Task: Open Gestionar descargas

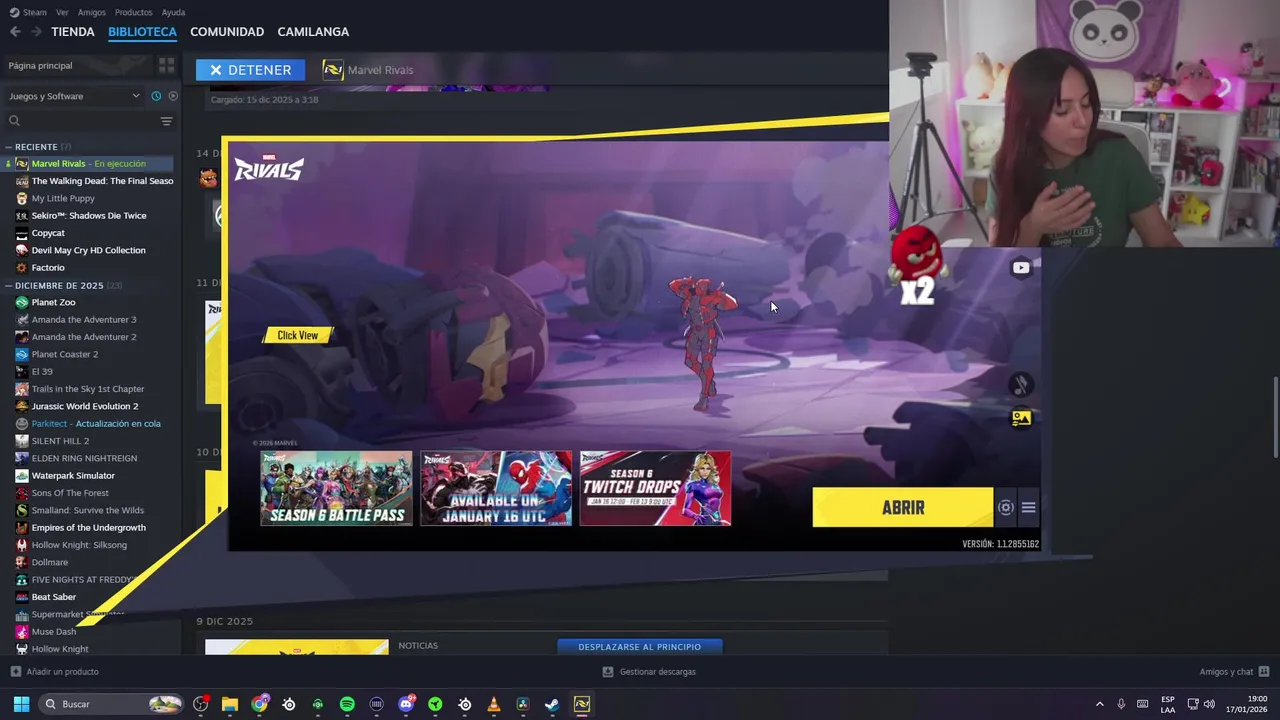Action: (649, 672)
